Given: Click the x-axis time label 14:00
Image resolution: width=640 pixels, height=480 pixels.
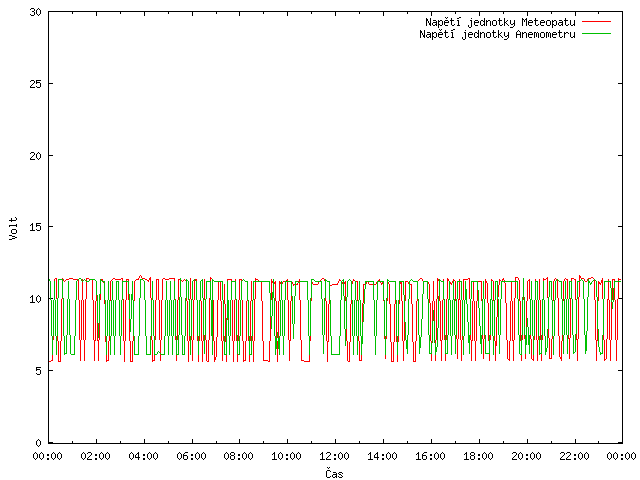Looking at the screenshot, I should pyautogui.click(x=383, y=456).
